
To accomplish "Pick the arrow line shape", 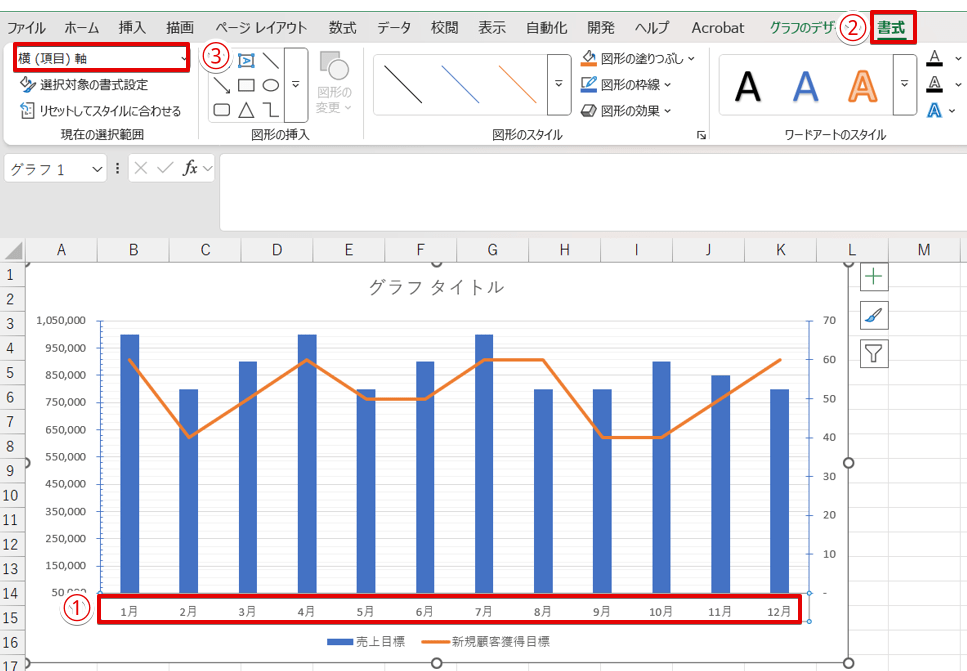I will pos(222,85).
